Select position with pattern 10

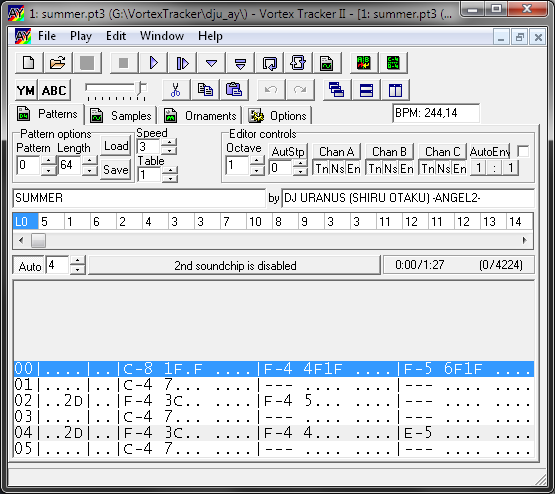(x=259, y=222)
